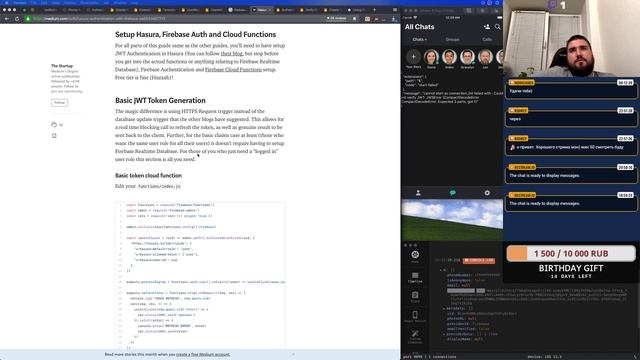Image resolution: width=640 pixels, height=360 pixels.
Task: Tap the plus Your Story button
Action: tap(413, 57)
